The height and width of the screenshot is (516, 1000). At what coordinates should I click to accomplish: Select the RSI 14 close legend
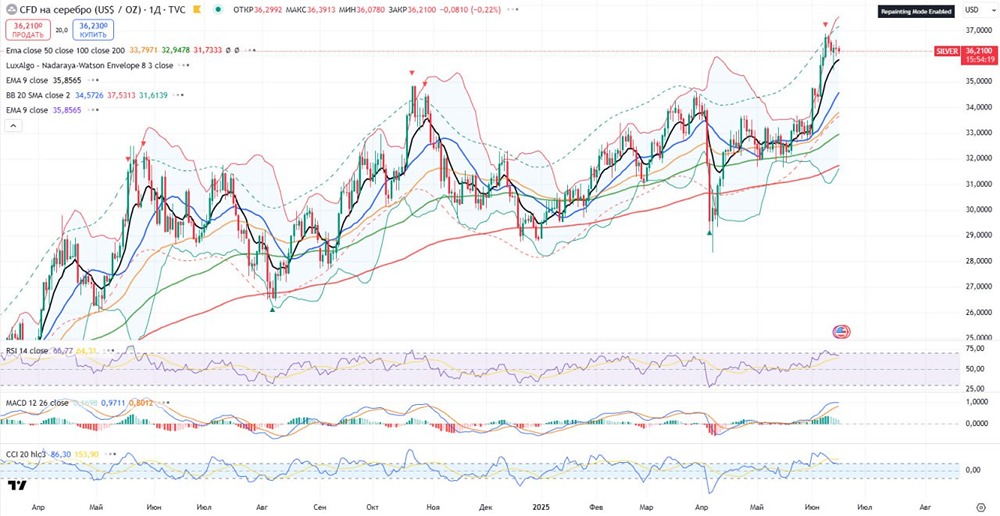(x=27, y=351)
